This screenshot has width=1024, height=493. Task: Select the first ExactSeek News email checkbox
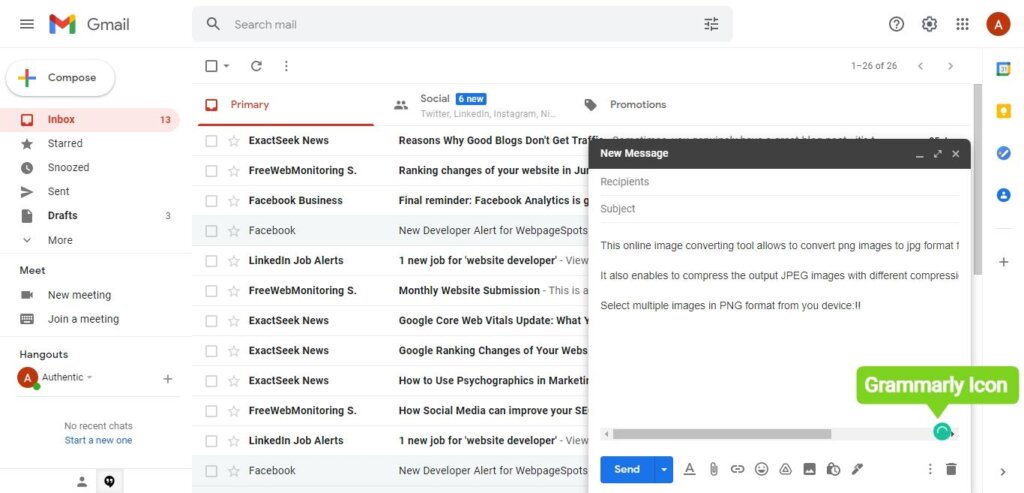[211, 140]
